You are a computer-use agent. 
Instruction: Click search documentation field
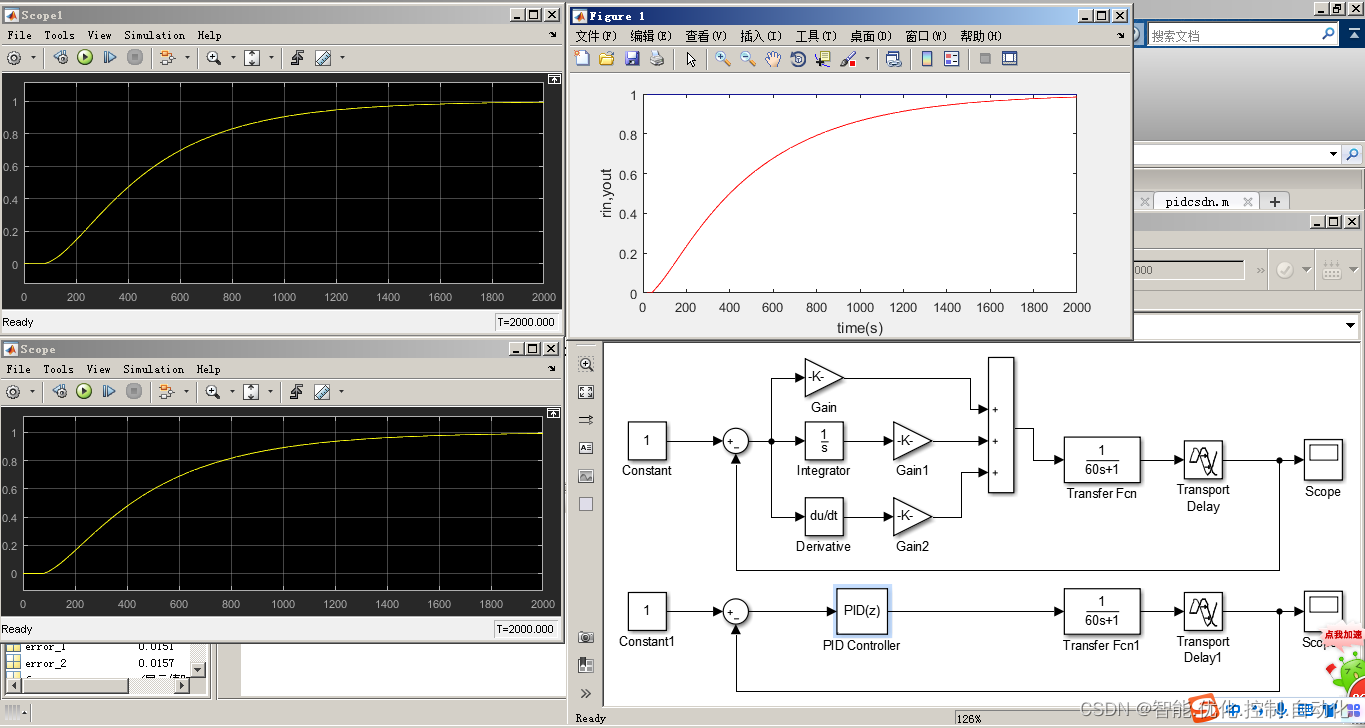click(1233, 35)
